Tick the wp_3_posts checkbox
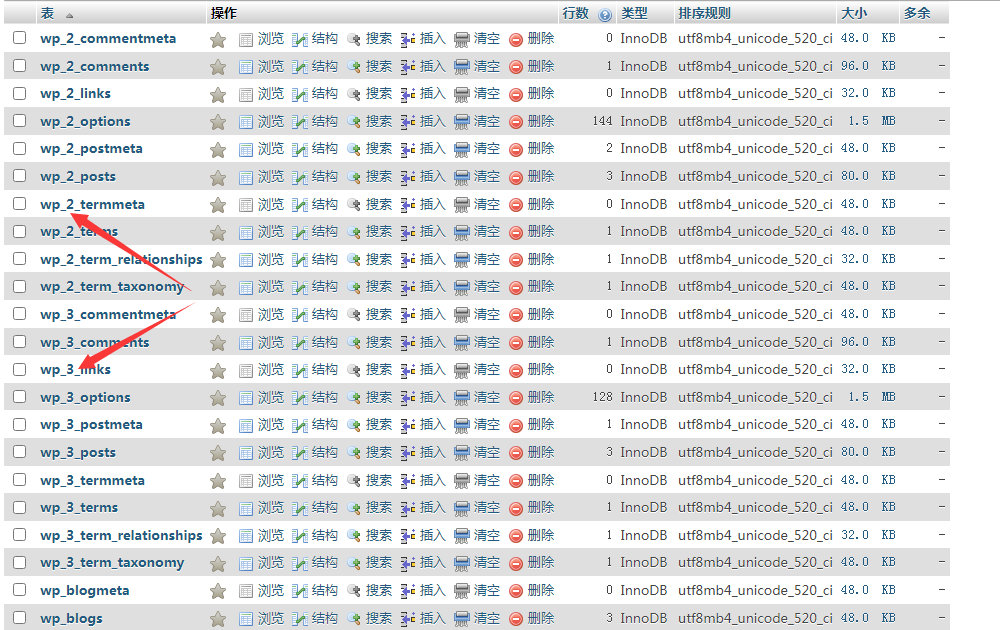The width and height of the screenshot is (1000, 630). click(20, 451)
